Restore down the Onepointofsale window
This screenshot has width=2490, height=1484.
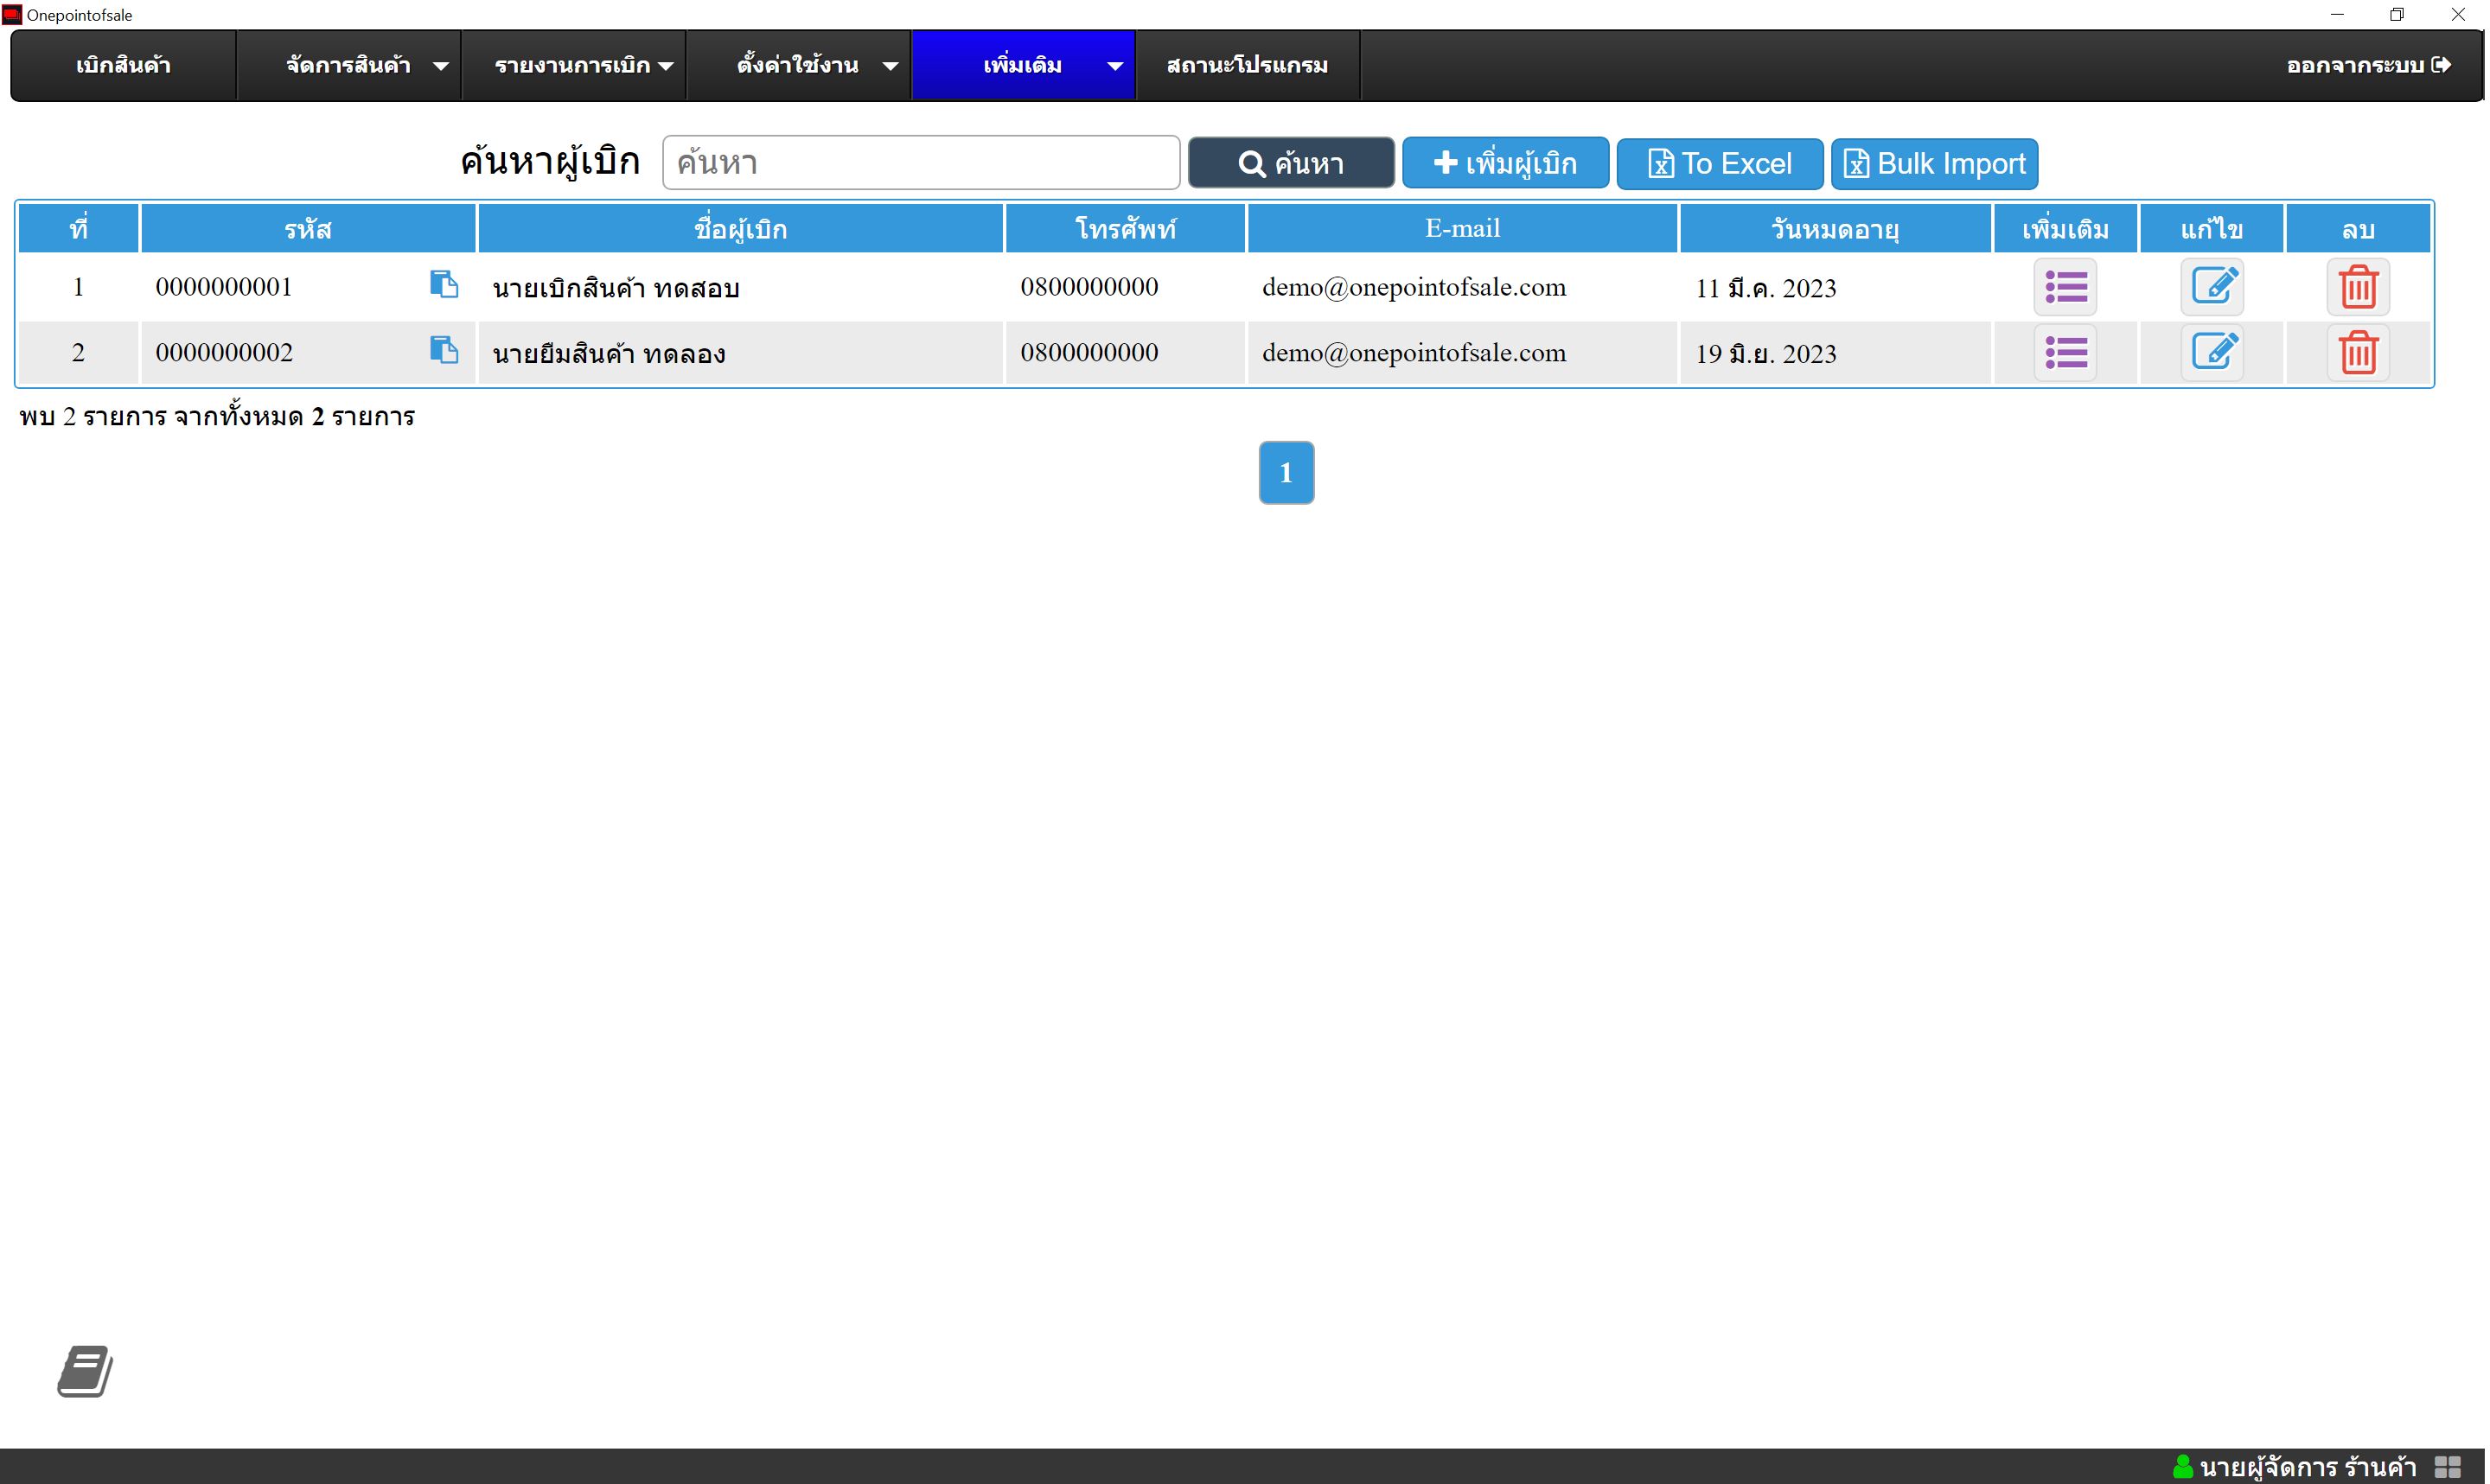coord(2397,14)
